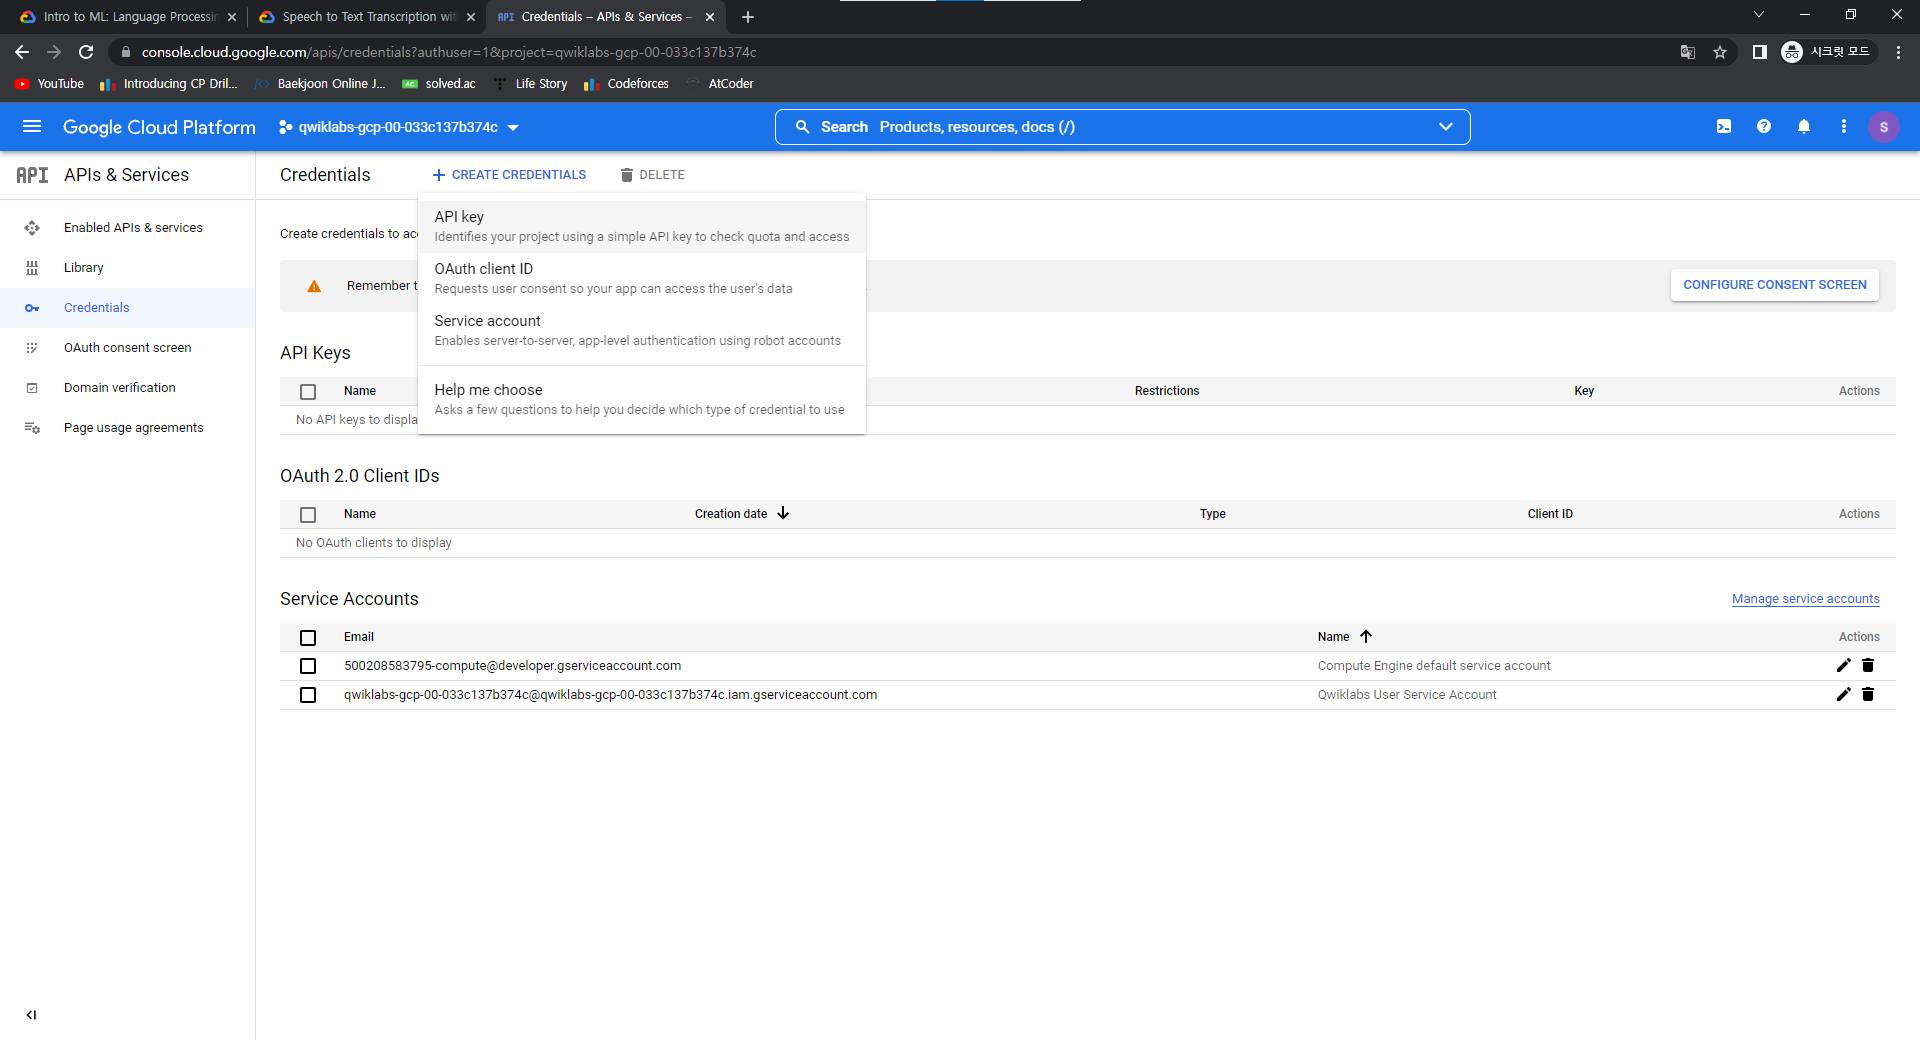The image size is (1920, 1040).
Task: Click the OAuth consent screen sidebar icon
Action: pos(32,348)
